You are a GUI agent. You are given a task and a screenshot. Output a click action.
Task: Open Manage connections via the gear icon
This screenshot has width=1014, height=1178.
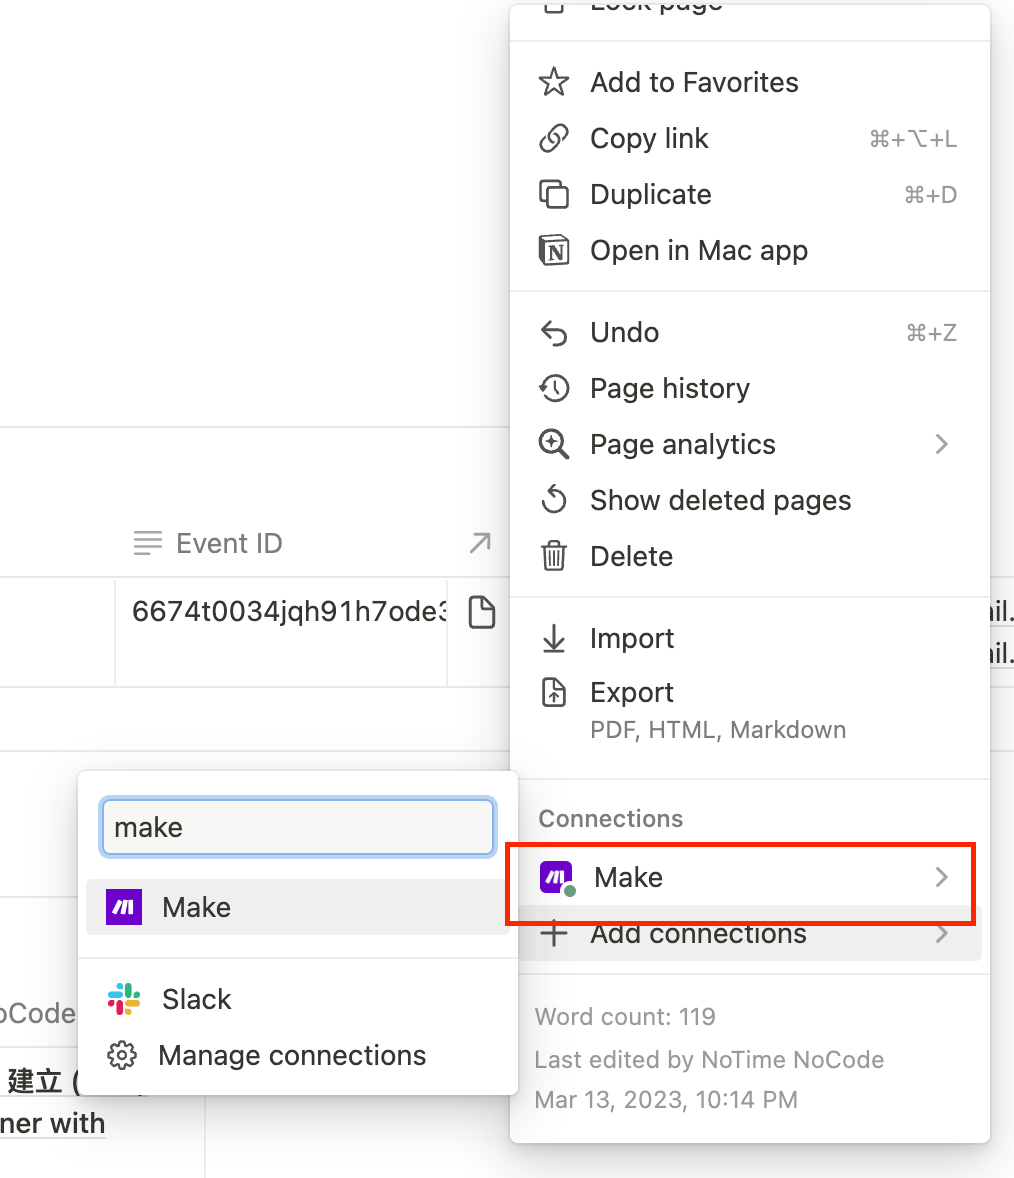point(121,1055)
